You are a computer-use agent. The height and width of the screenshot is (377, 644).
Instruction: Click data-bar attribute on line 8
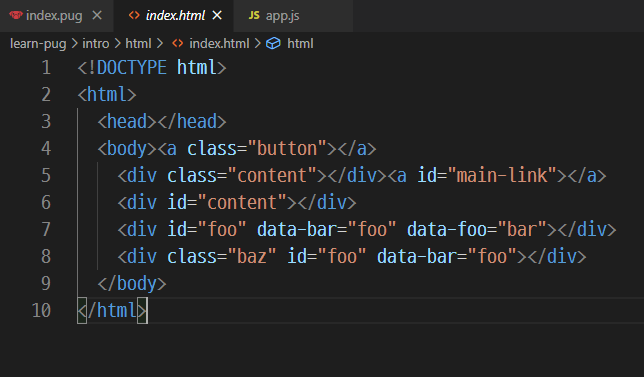[x=417, y=257]
